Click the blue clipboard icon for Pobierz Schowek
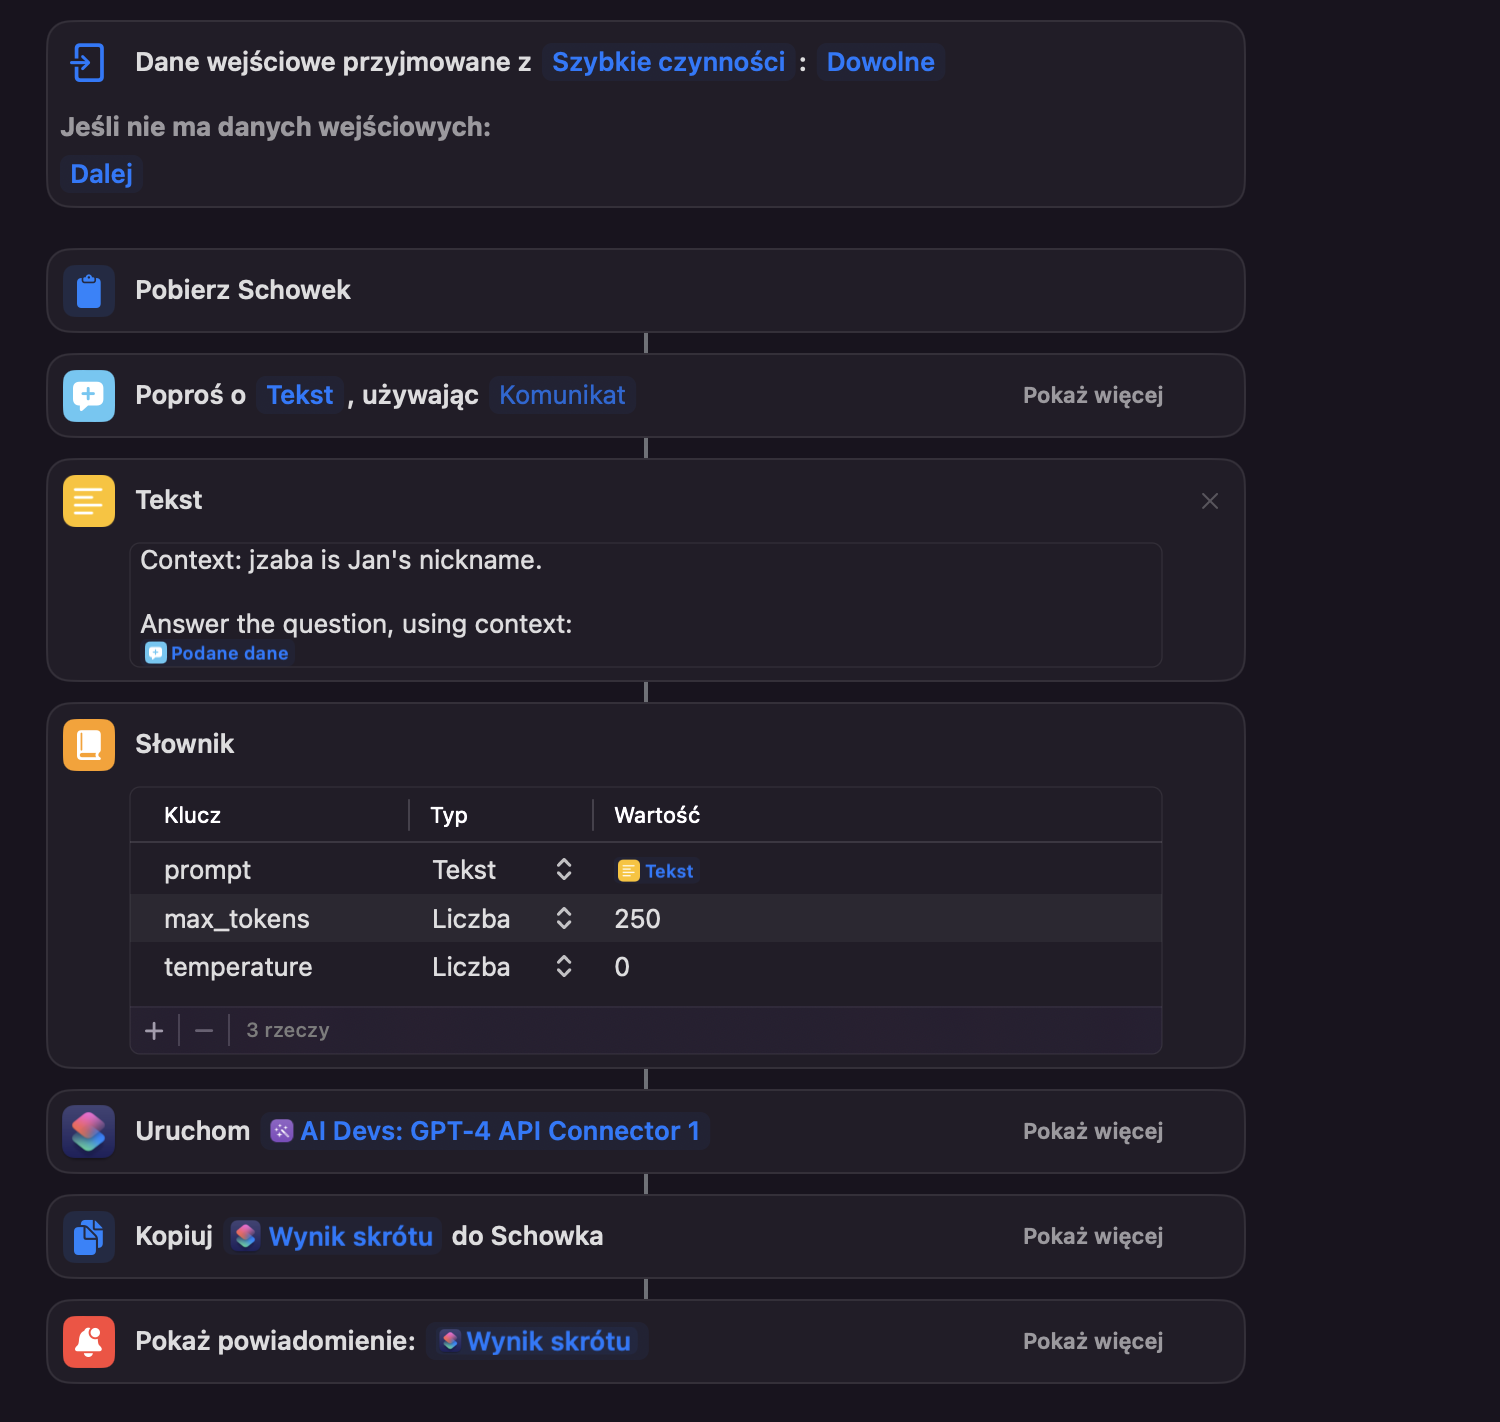This screenshot has height=1422, width=1500. coord(89,291)
